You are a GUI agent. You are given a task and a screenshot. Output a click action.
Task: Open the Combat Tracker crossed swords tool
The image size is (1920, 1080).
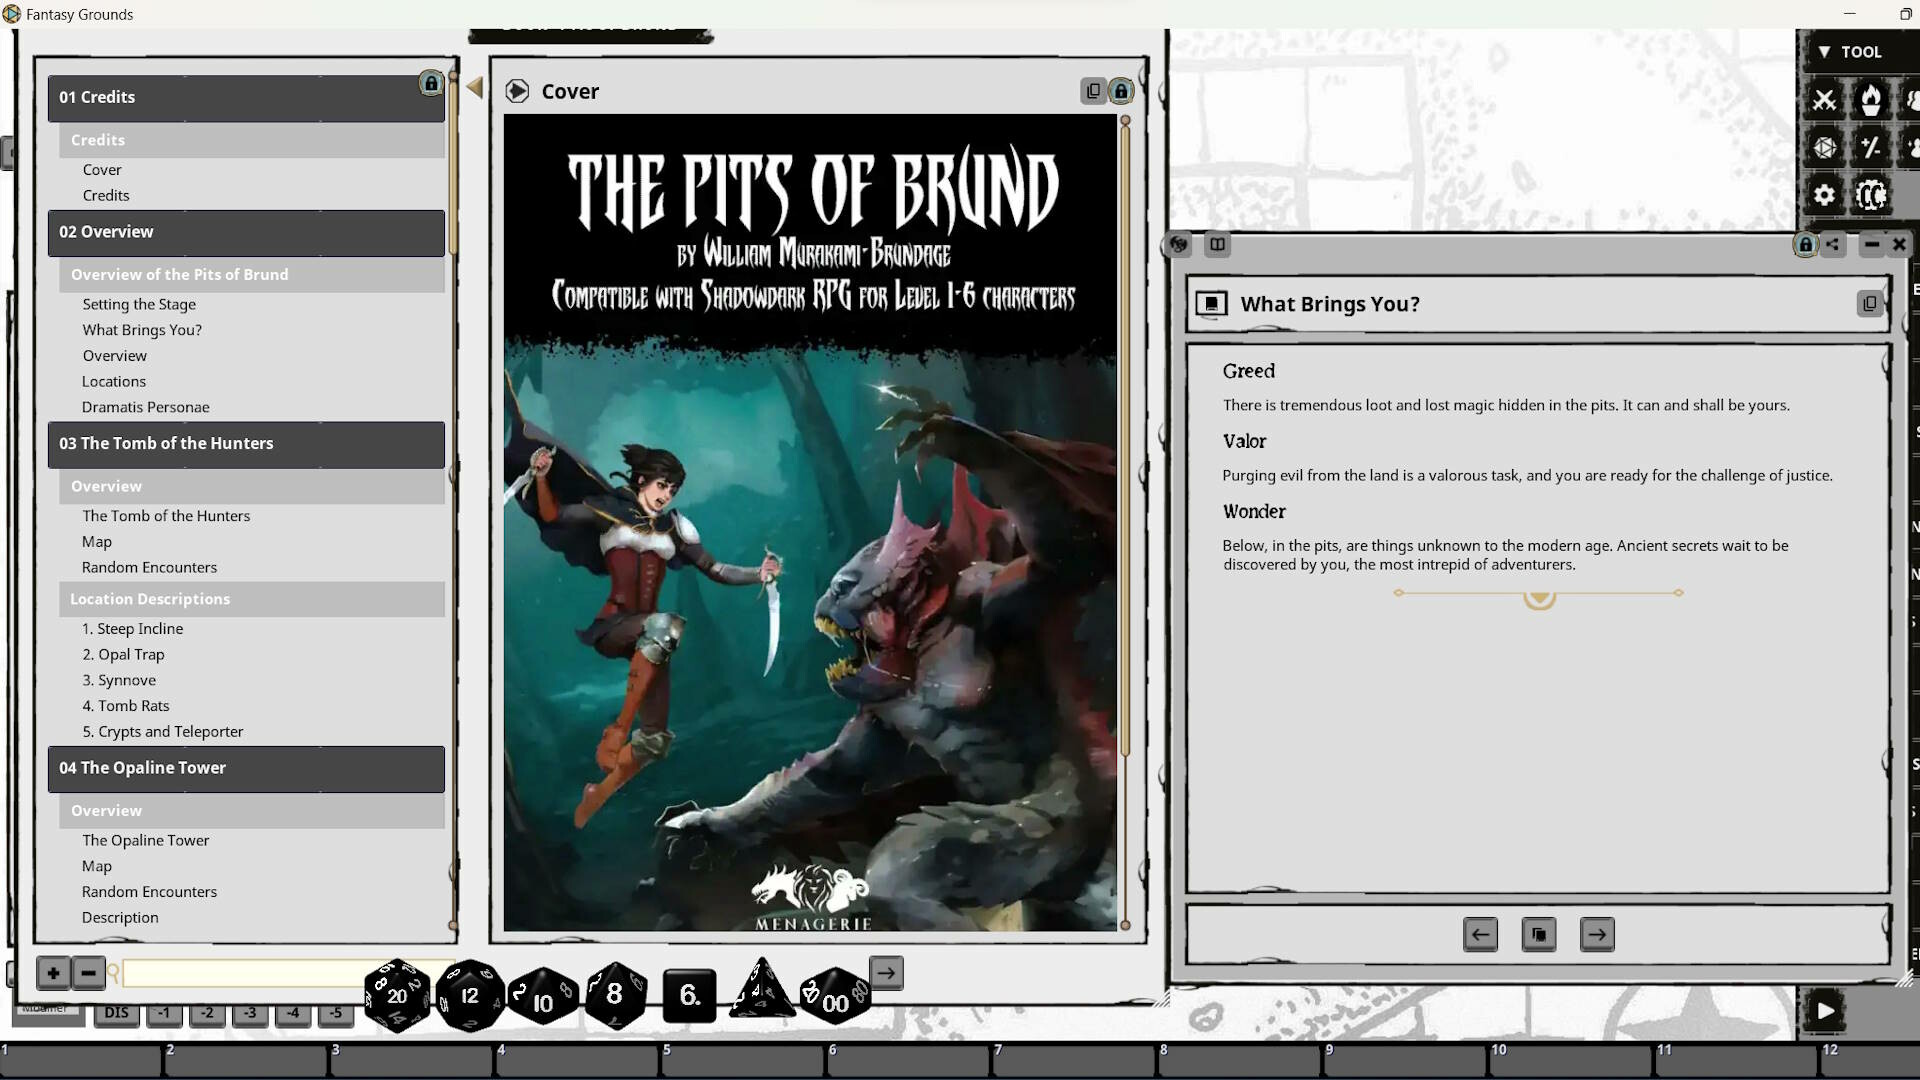1823,99
